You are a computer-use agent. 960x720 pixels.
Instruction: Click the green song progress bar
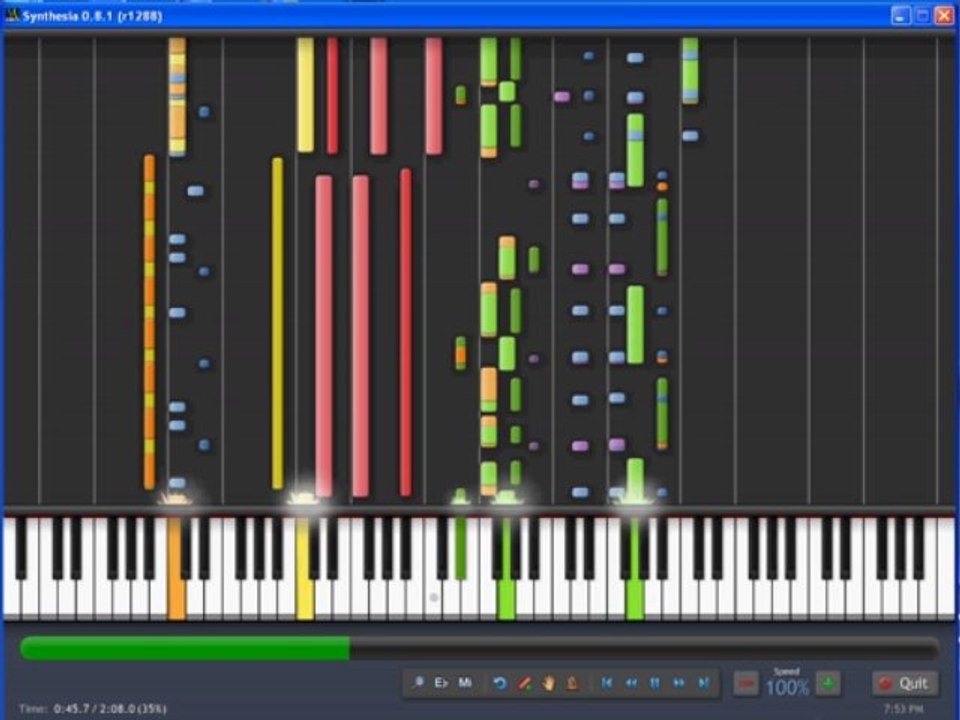point(479,648)
